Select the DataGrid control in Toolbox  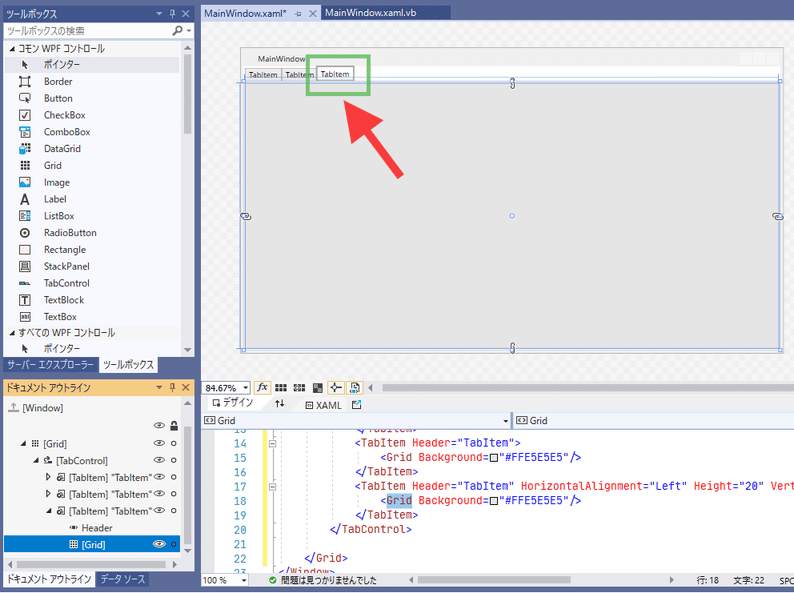(x=61, y=149)
